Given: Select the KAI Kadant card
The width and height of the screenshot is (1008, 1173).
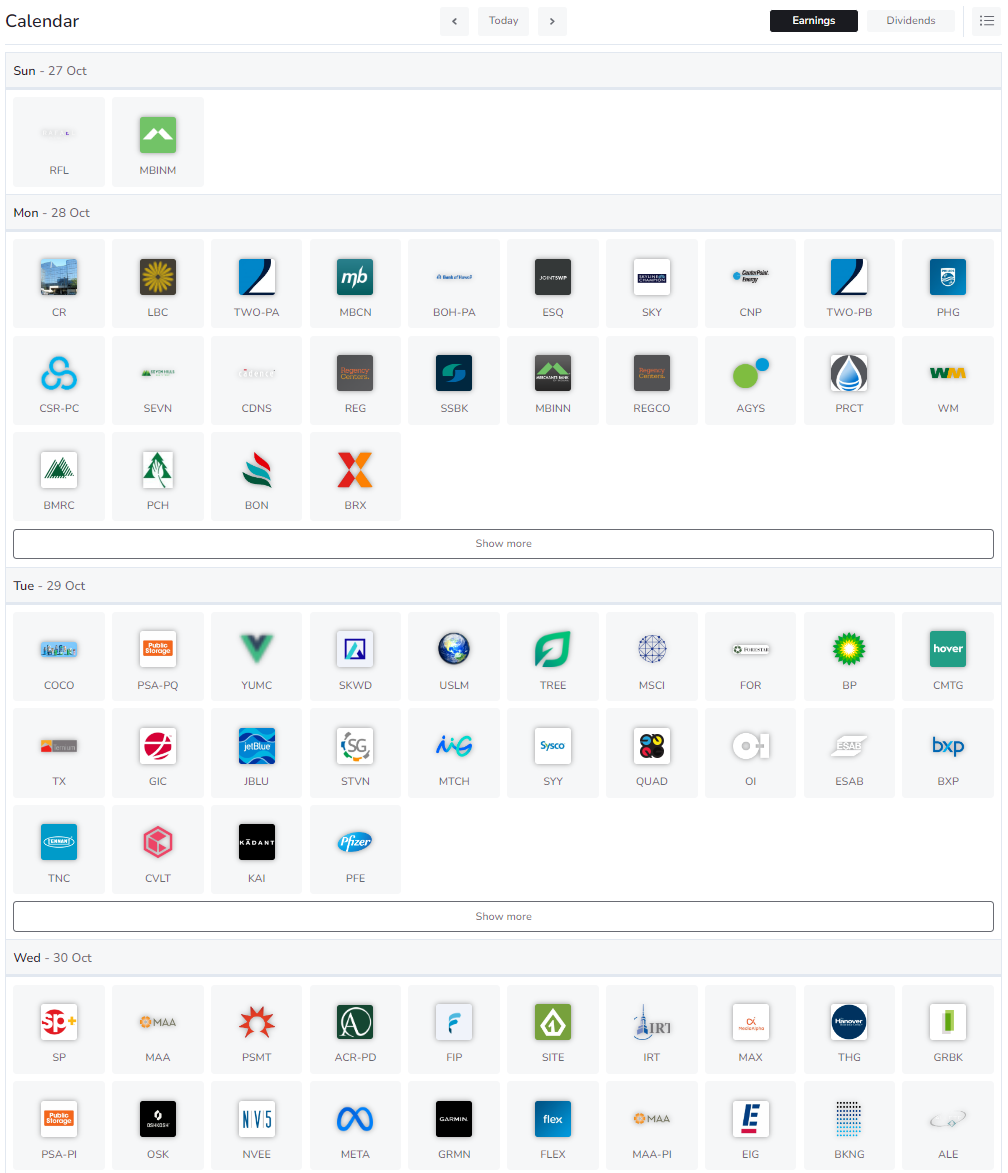Looking at the screenshot, I should 257,849.
